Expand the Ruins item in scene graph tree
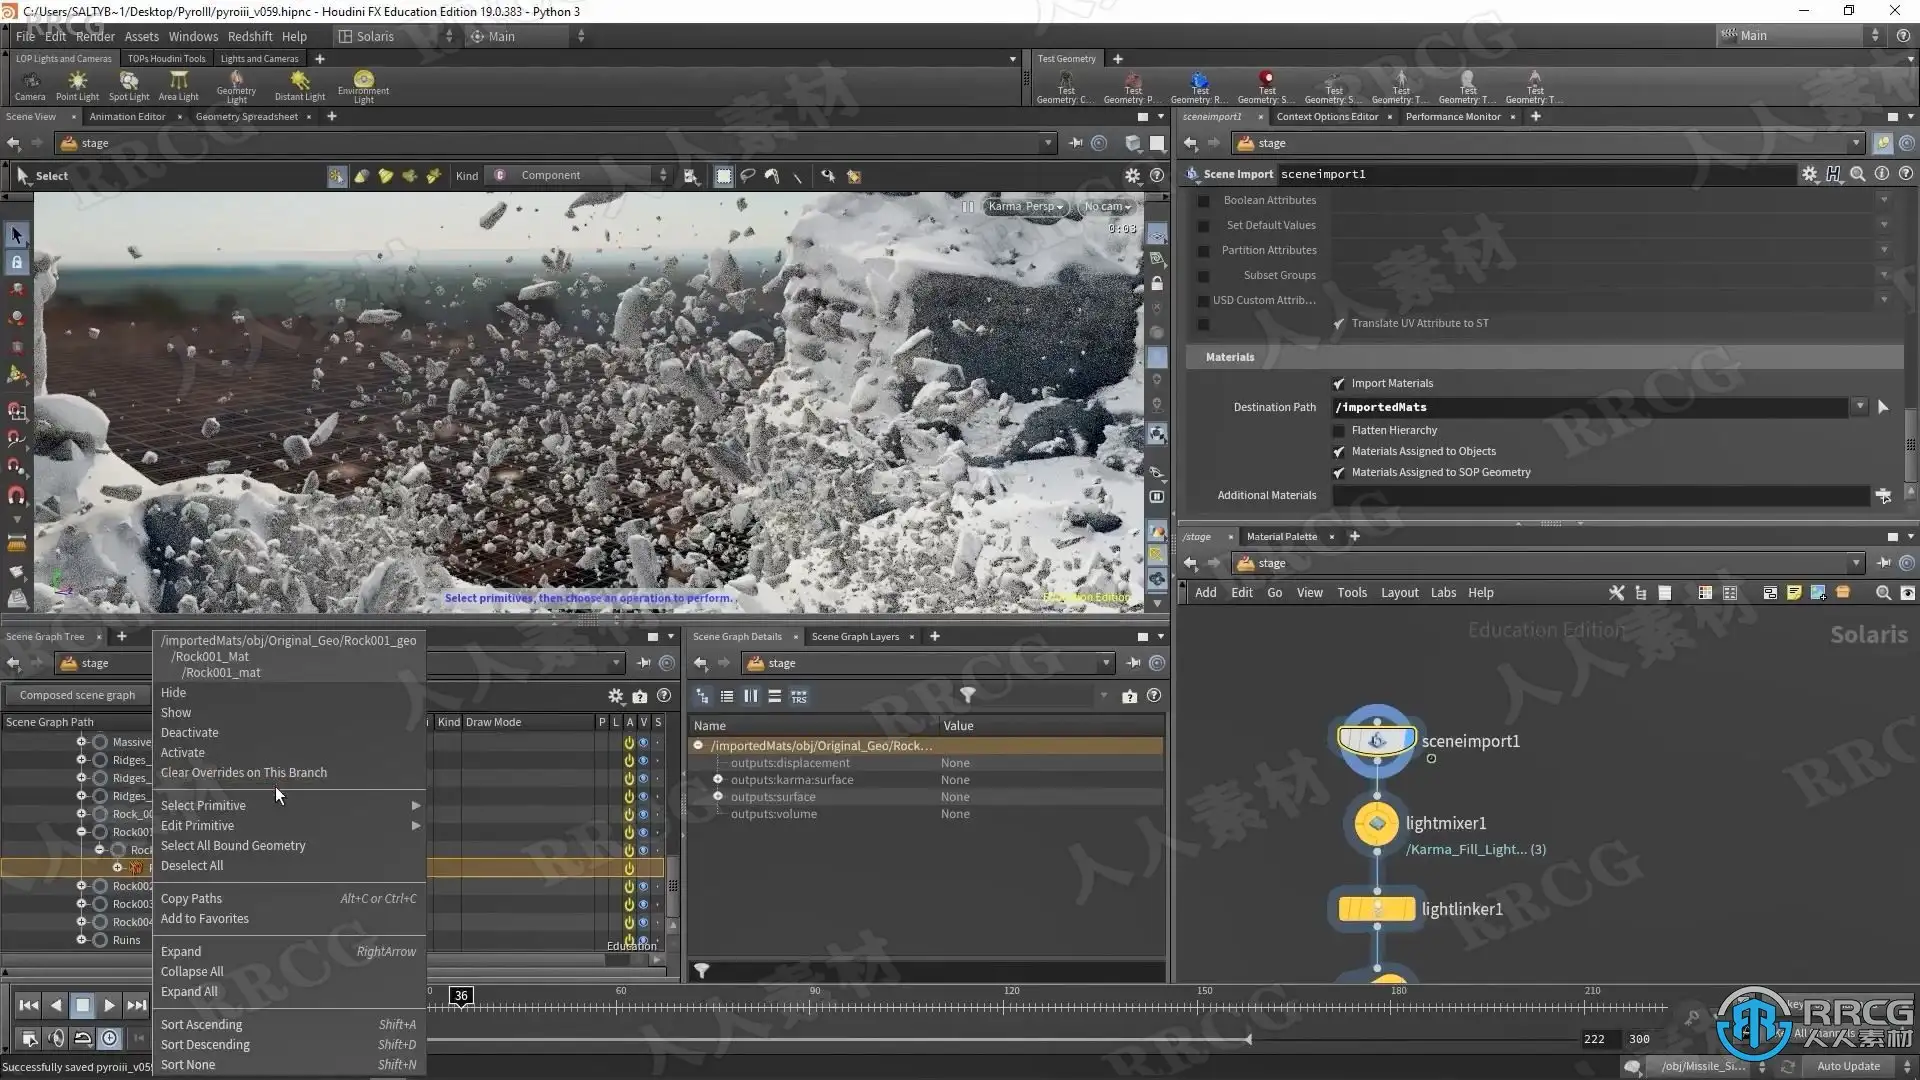 coord(82,940)
